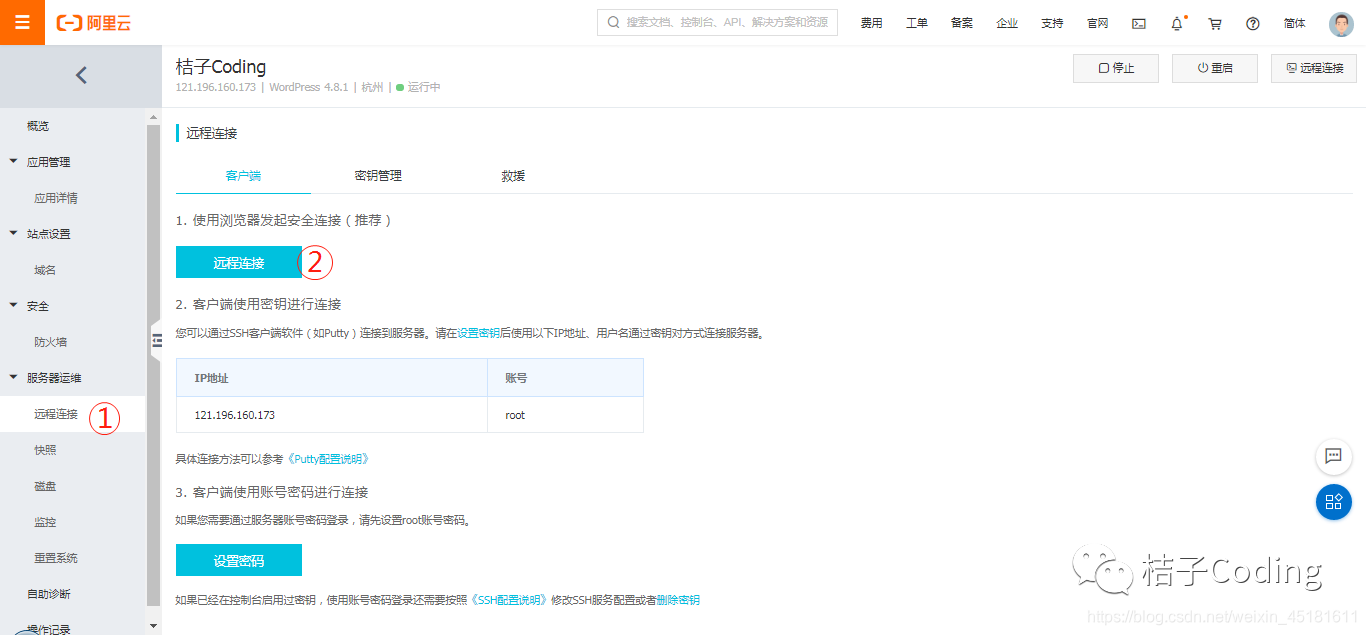Open the floating feedback chat bubble
Viewport: 1366px width, 635px height.
point(1333,457)
